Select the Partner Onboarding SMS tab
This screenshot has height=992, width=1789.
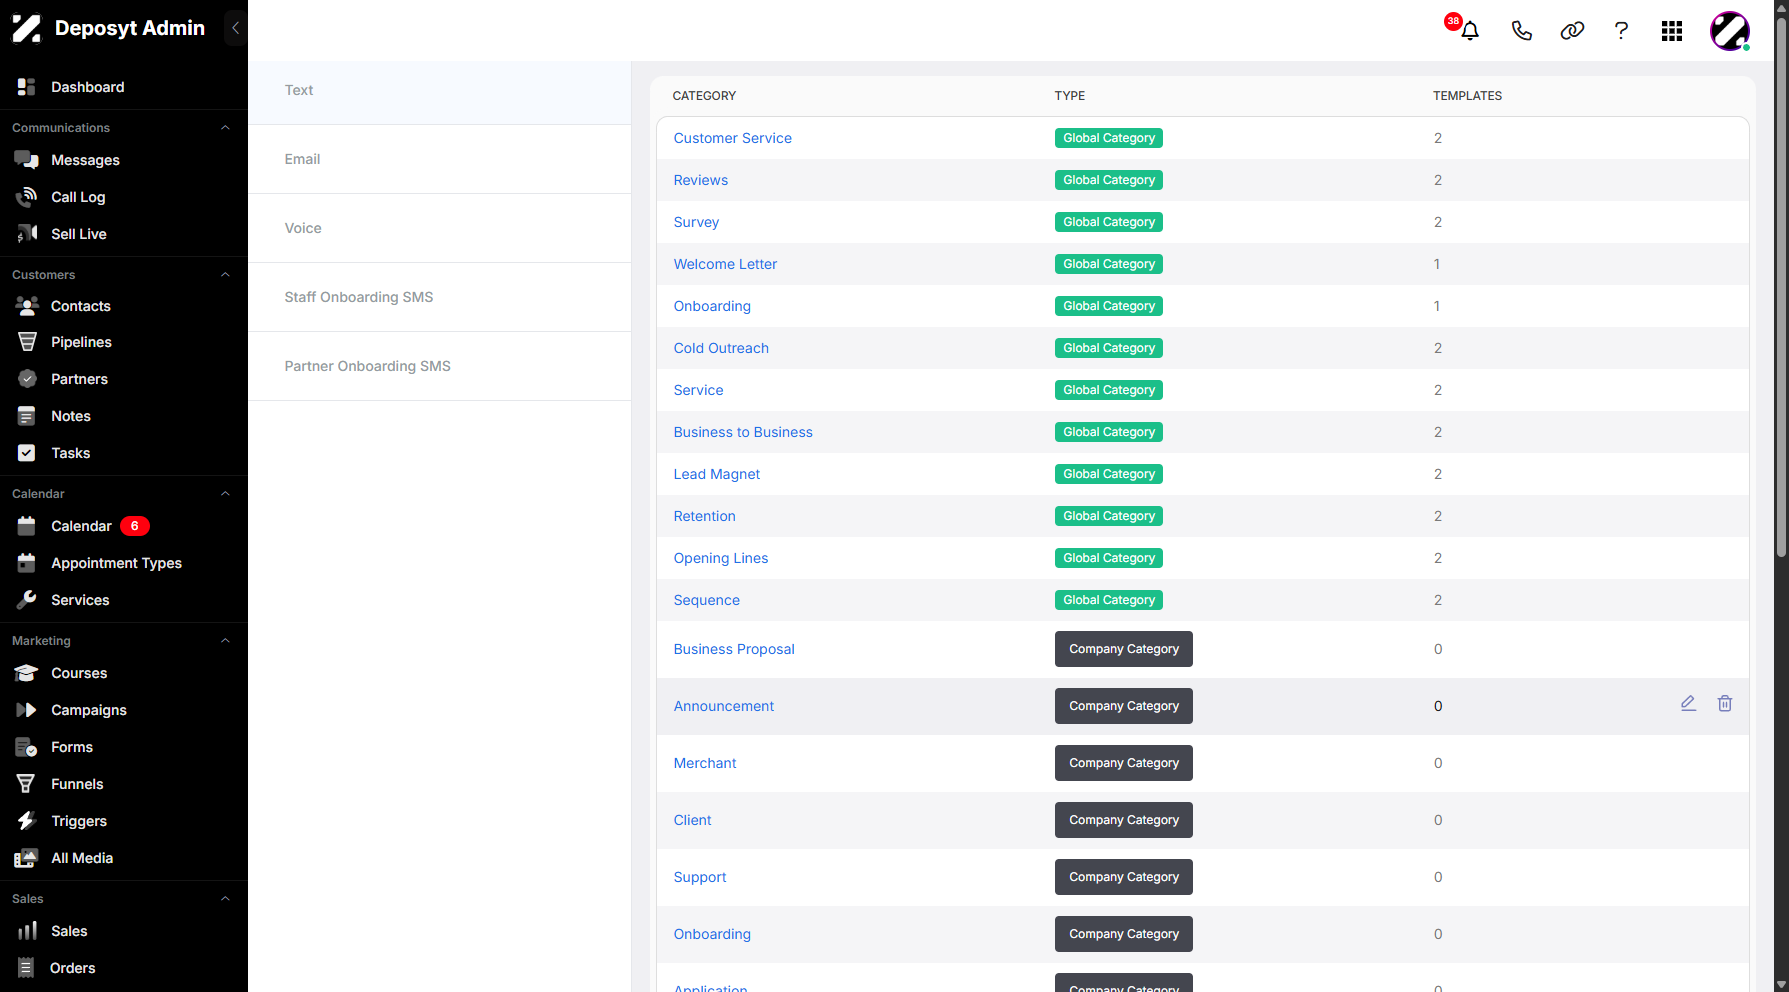point(440,366)
